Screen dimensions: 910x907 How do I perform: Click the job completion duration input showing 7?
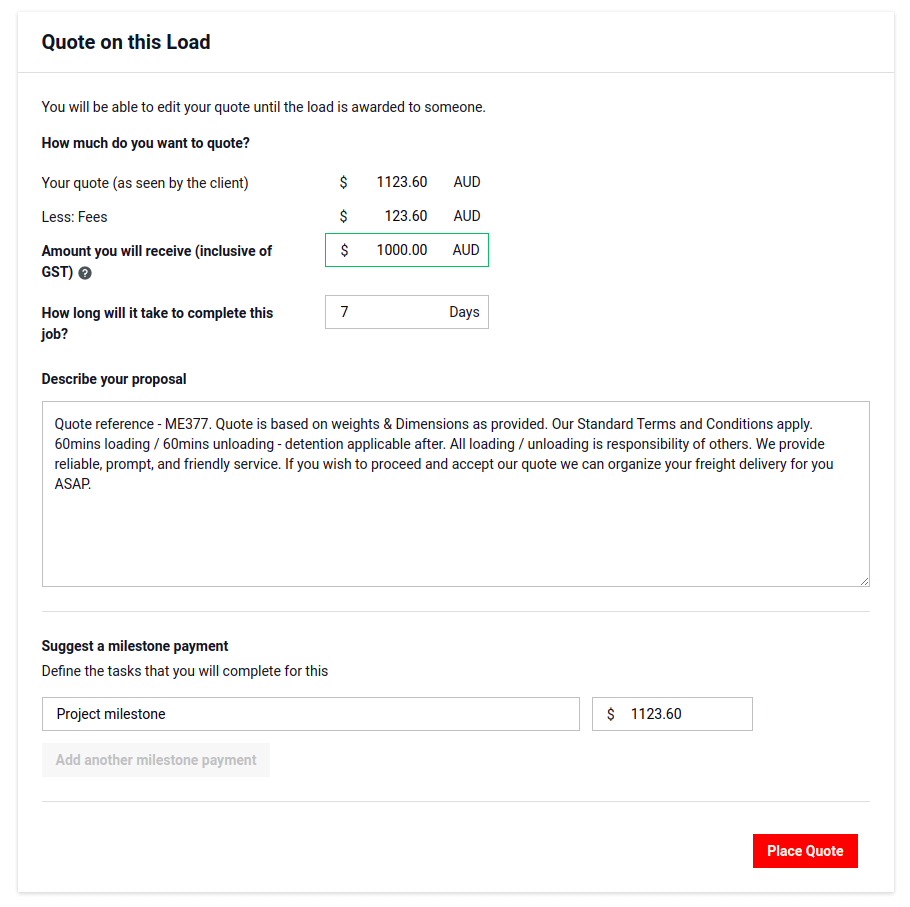pos(380,312)
